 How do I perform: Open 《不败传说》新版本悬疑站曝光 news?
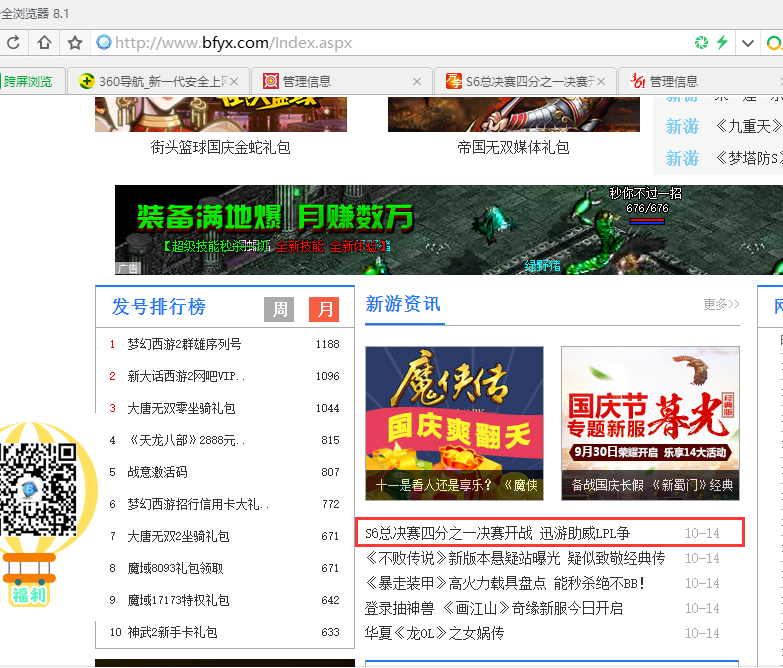click(x=515, y=558)
